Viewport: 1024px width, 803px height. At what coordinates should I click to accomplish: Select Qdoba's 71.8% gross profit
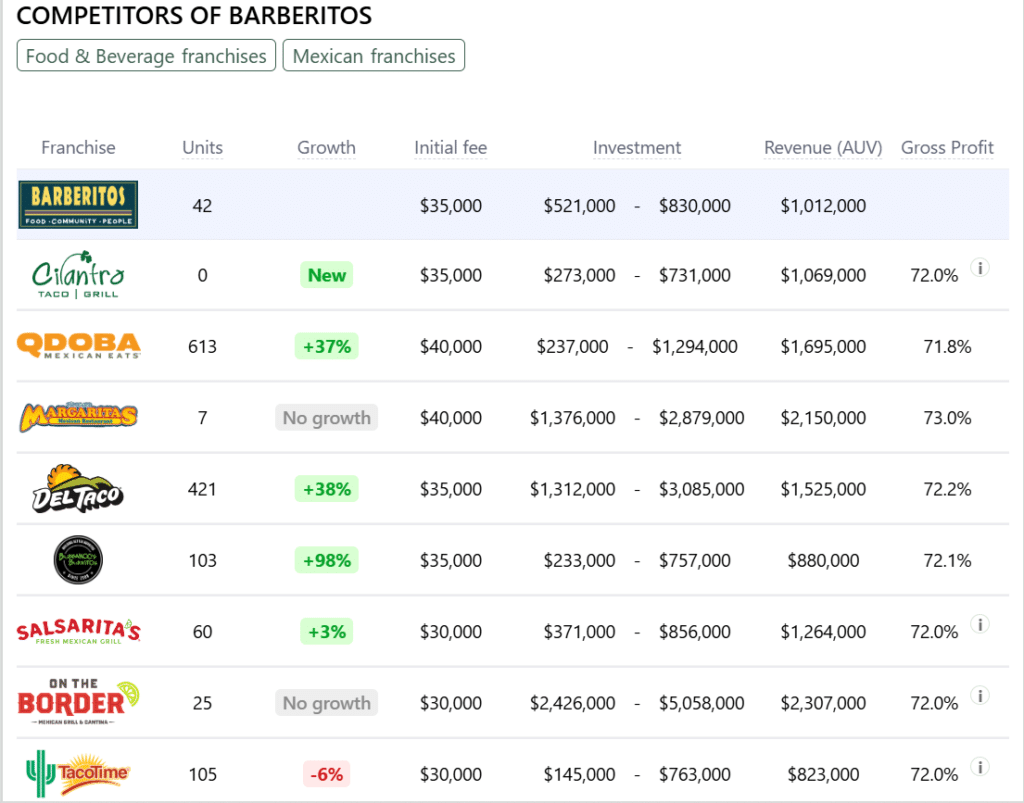(x=948, y=346)
